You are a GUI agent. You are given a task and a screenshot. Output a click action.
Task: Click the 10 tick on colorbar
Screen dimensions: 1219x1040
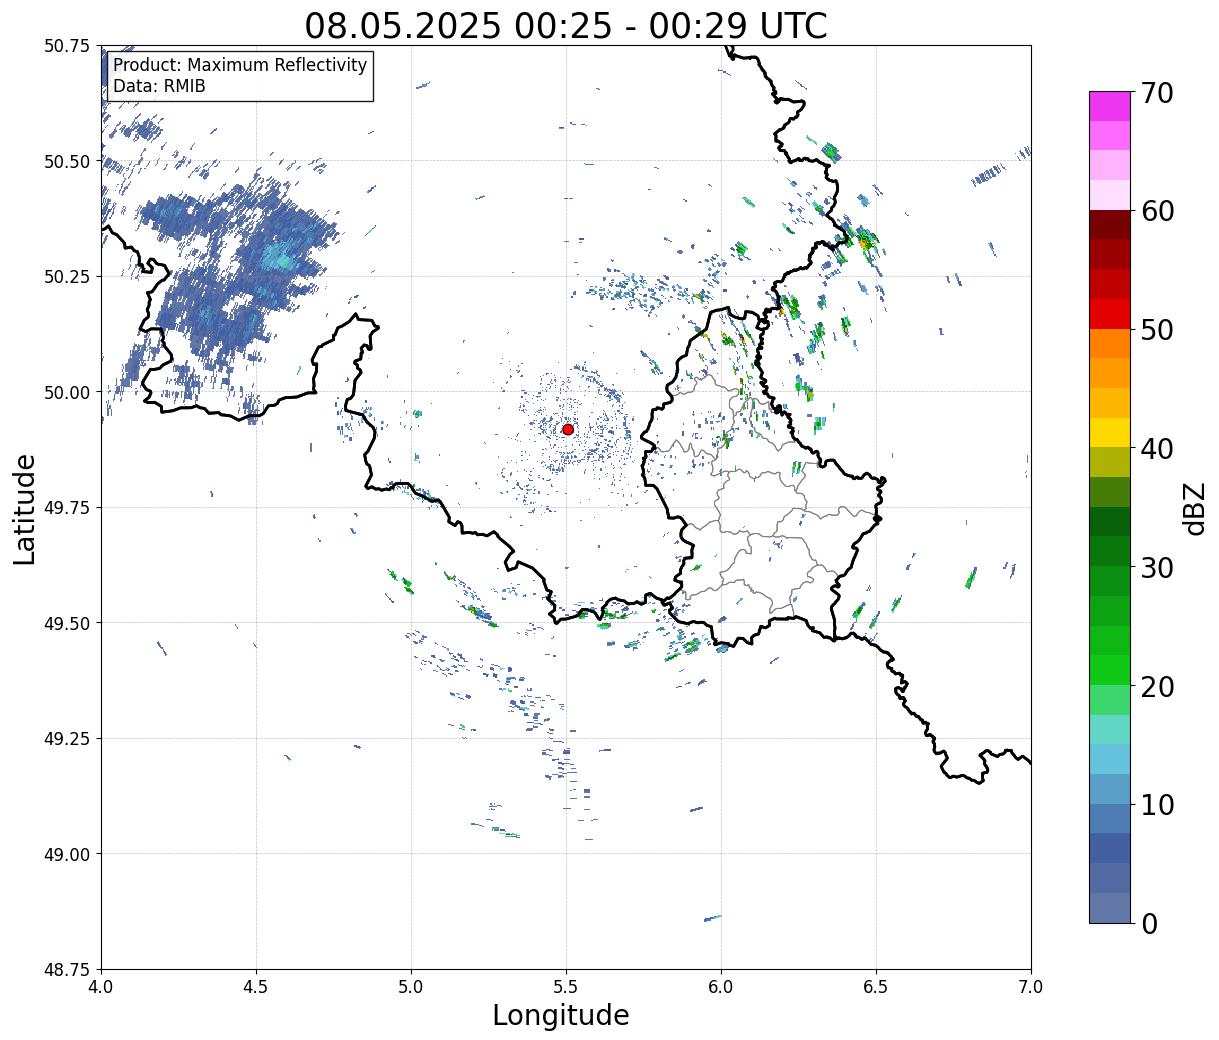[x=1156, y=804]
